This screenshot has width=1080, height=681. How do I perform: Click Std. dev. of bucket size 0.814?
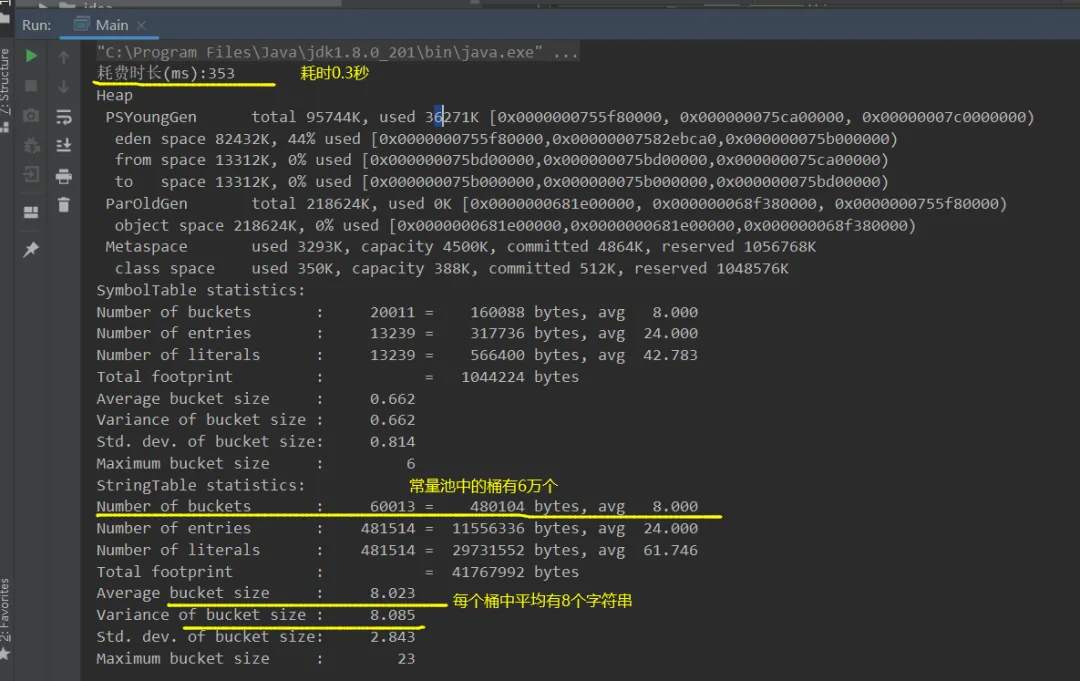[x=256, y=442]
